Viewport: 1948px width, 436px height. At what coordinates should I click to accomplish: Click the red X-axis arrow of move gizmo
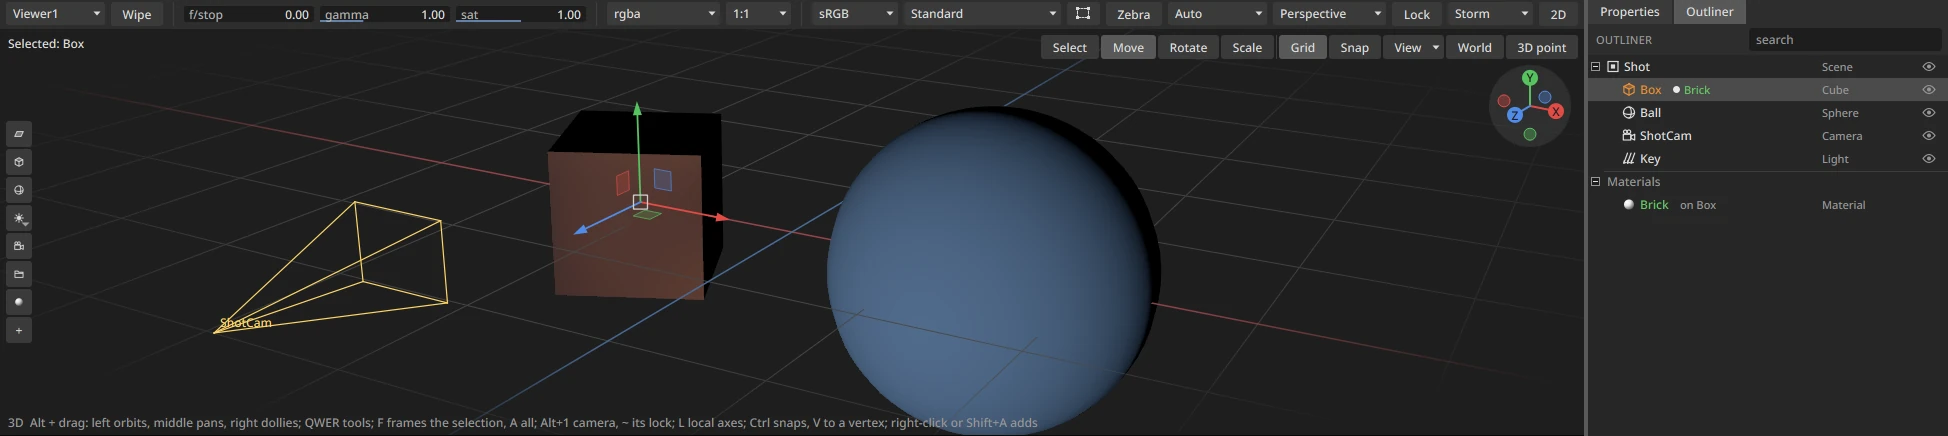pyautogui.click(x=721, y=217)
